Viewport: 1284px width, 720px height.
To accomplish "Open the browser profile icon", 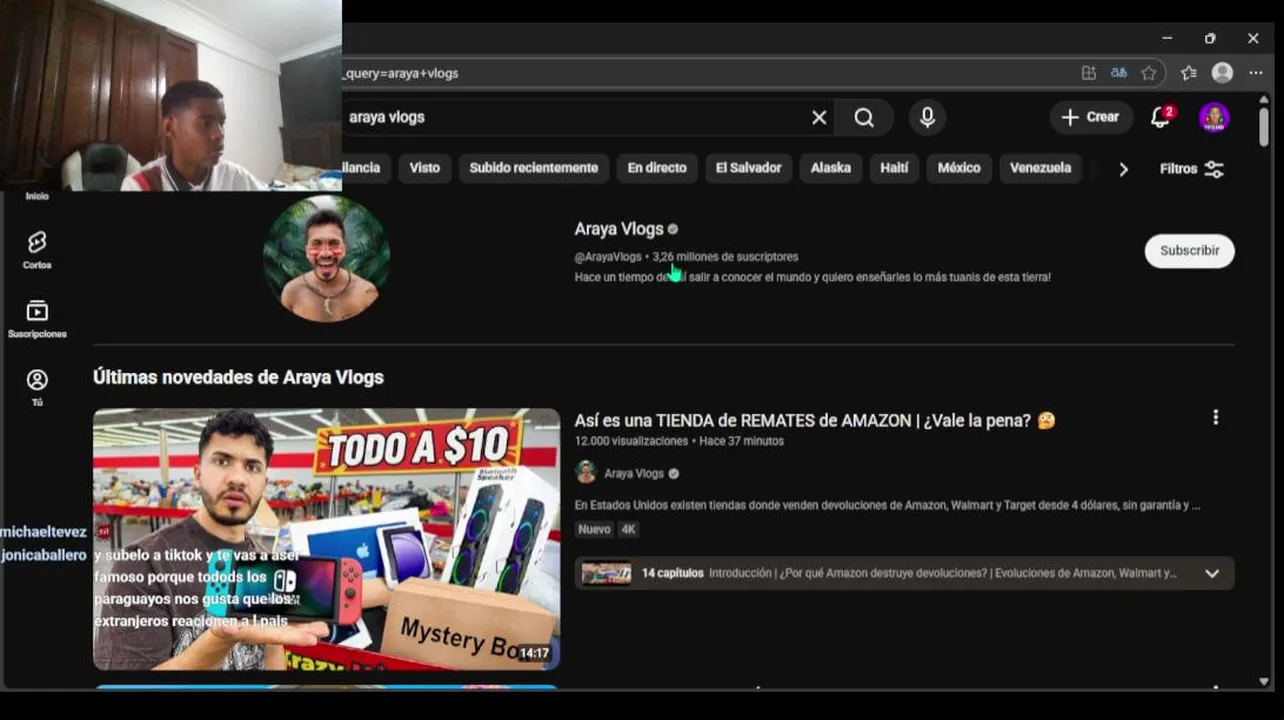I will (x=1222, y=73).
